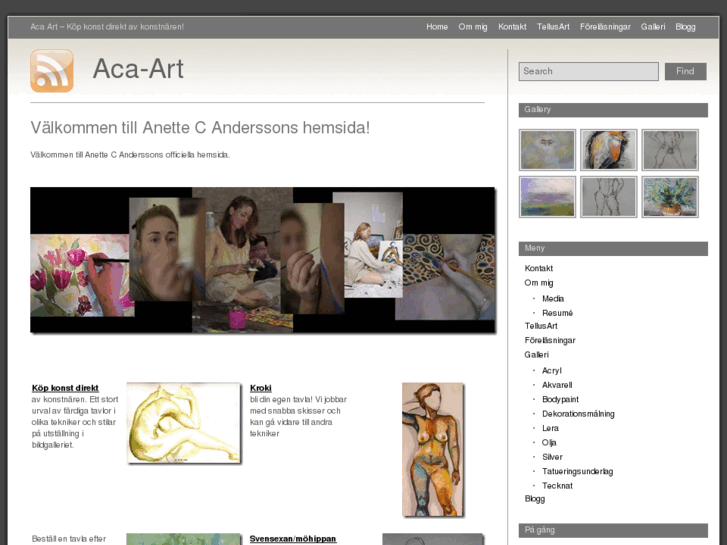Open the Olja gallery category
Screen dimensions: 727x545
point(549,442)
